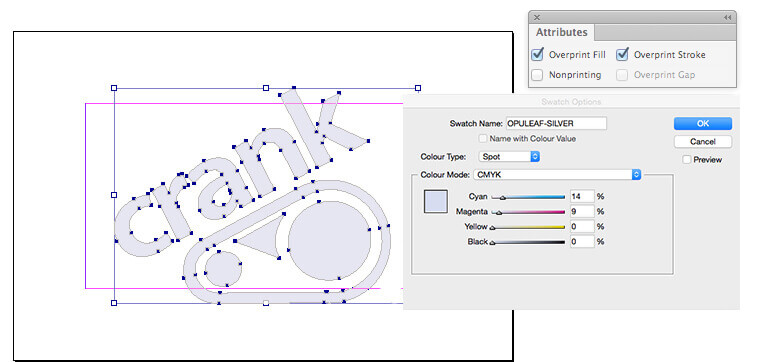
Task: Click the Magenta percentage value field
Action: coord(582,211)
